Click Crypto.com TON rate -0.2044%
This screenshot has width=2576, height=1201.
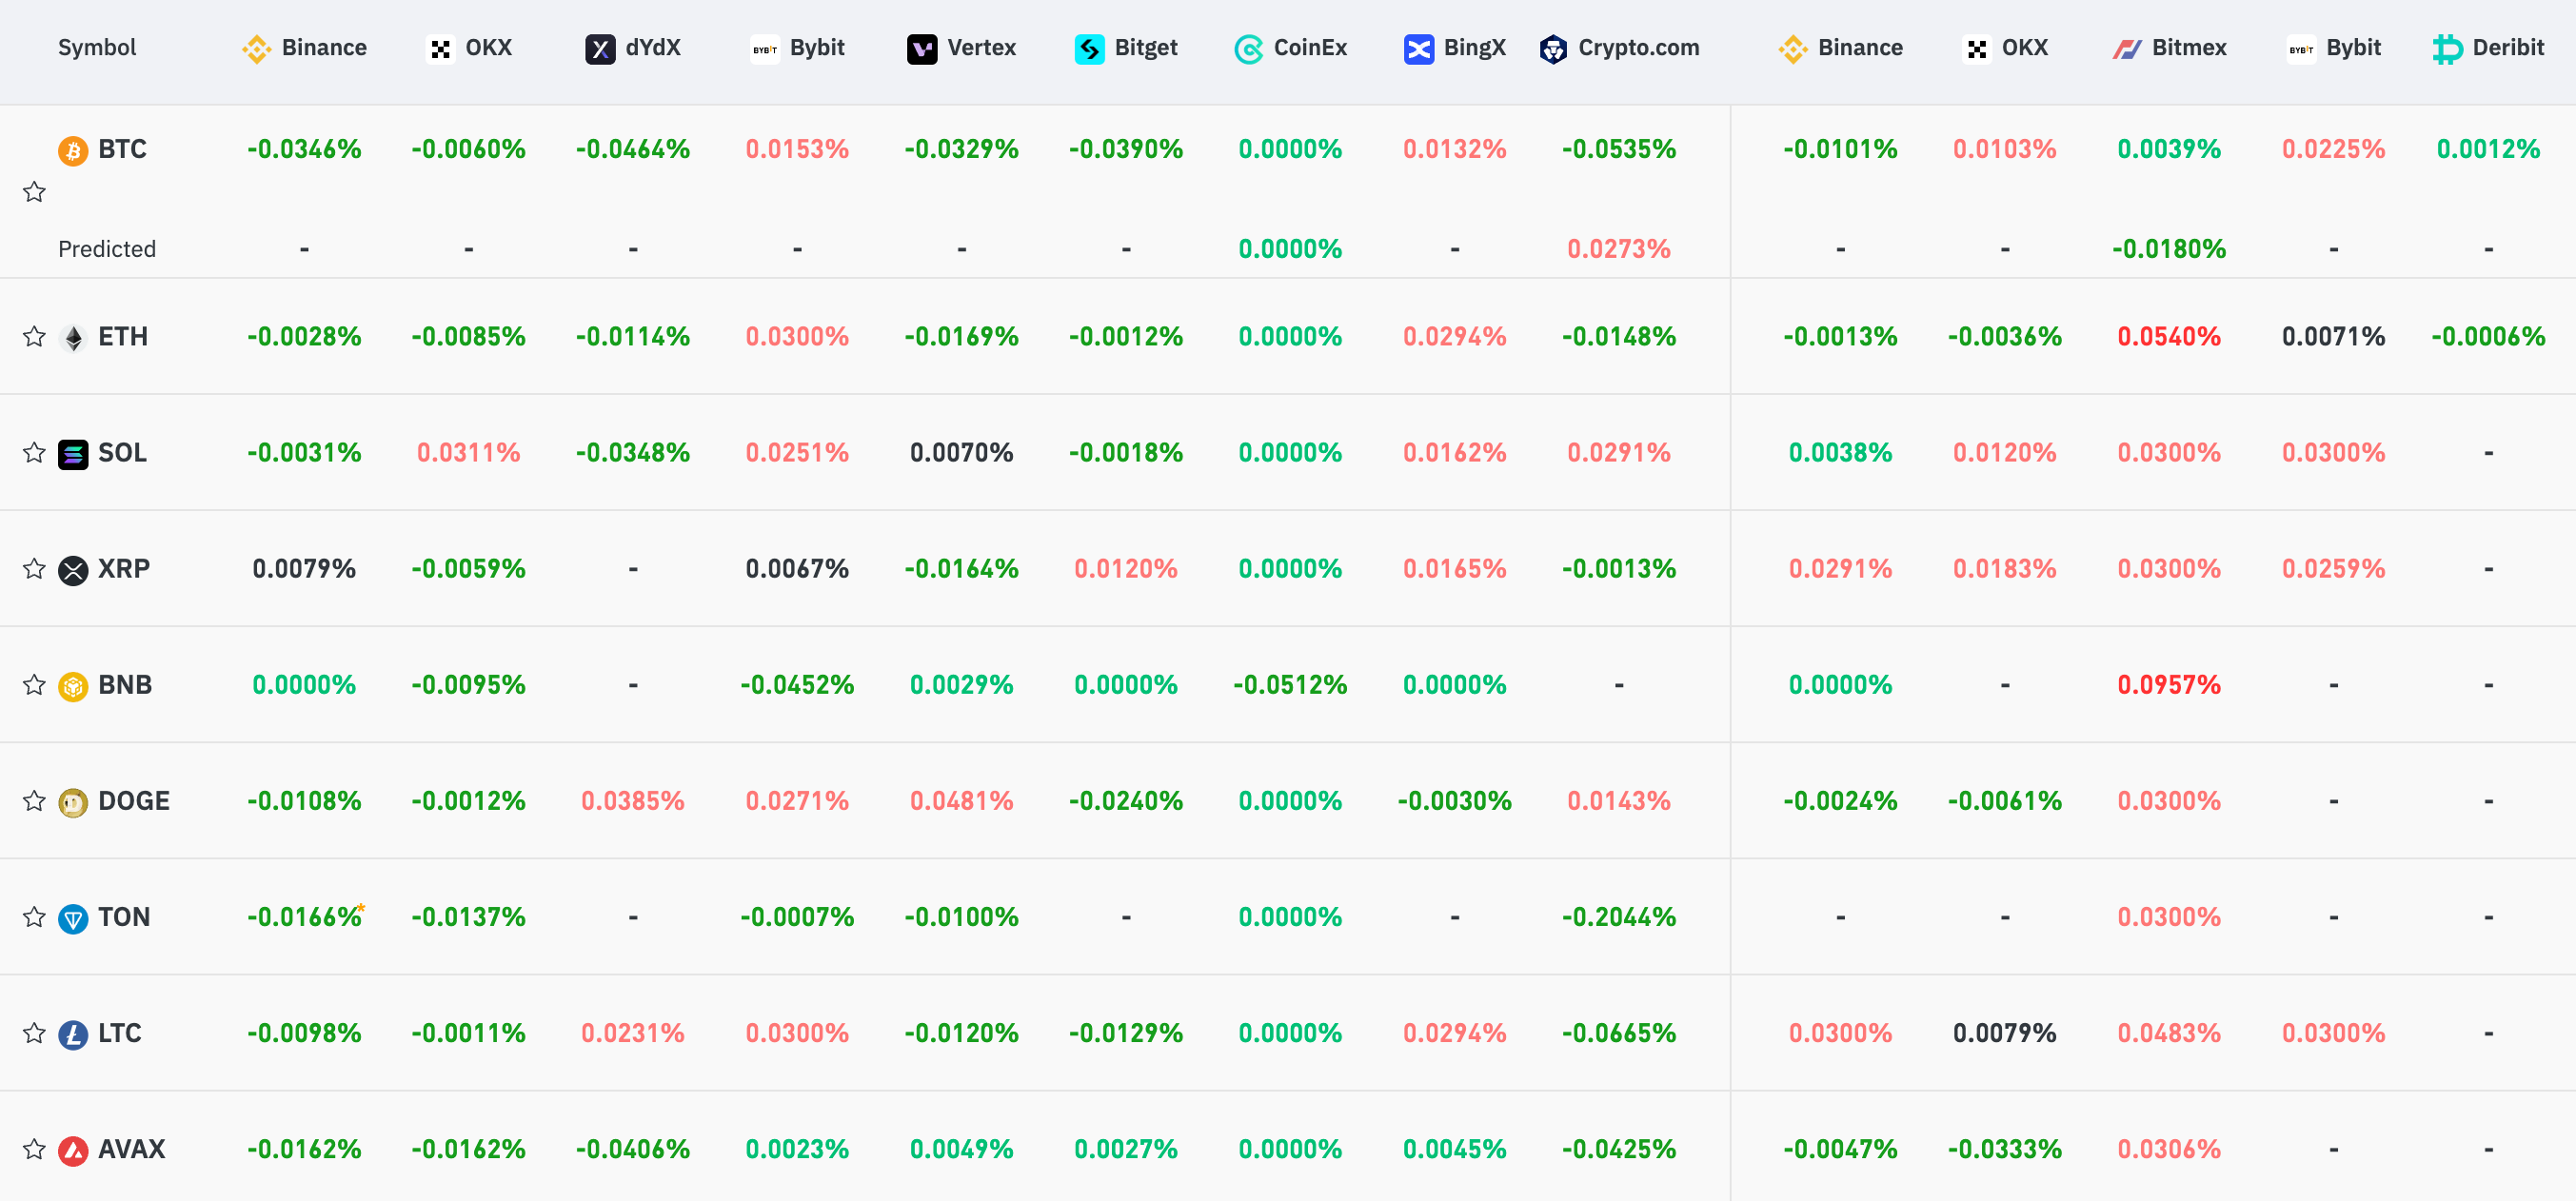[x=1618, y=917]
